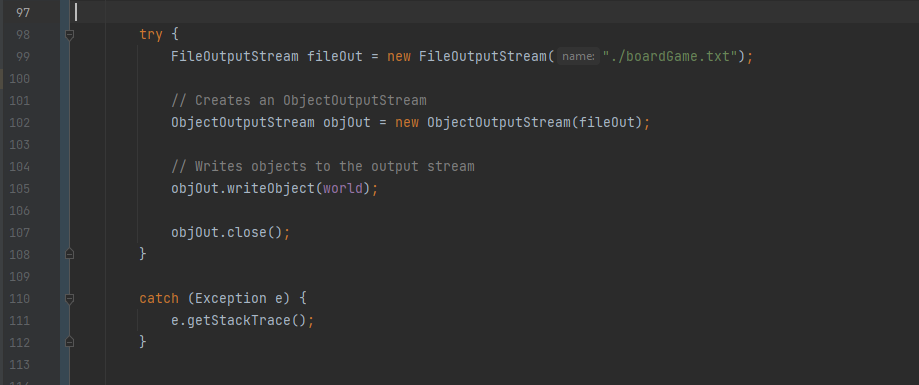The image size is (919, 385).
Task: Click the try keyword
Action: coord(151,35)
